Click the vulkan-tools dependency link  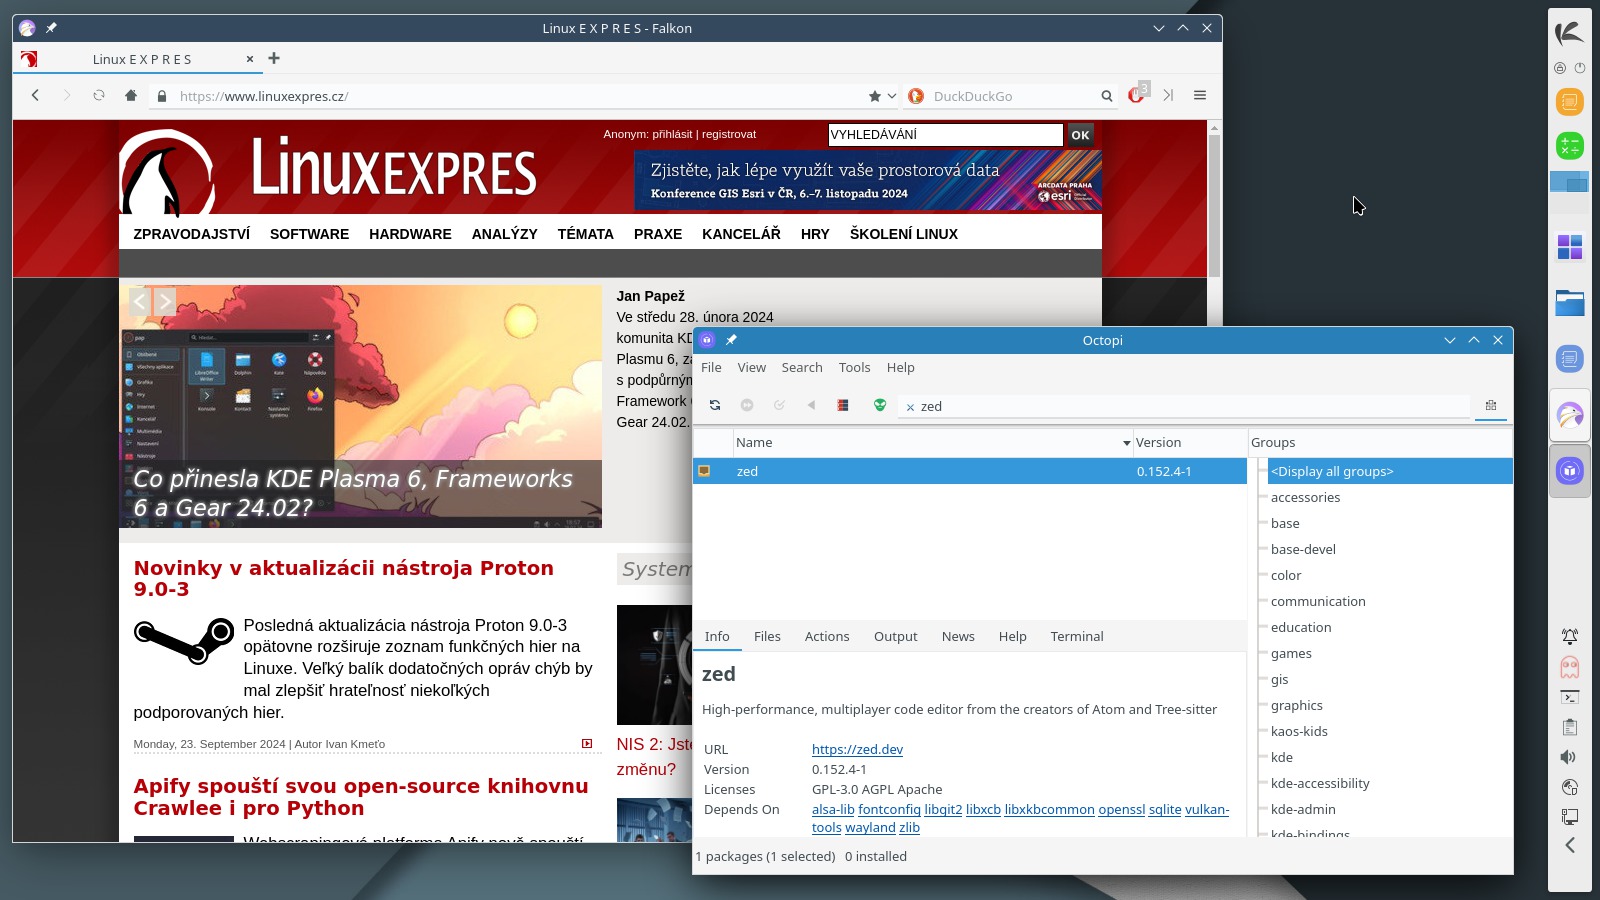[1207, 809]
